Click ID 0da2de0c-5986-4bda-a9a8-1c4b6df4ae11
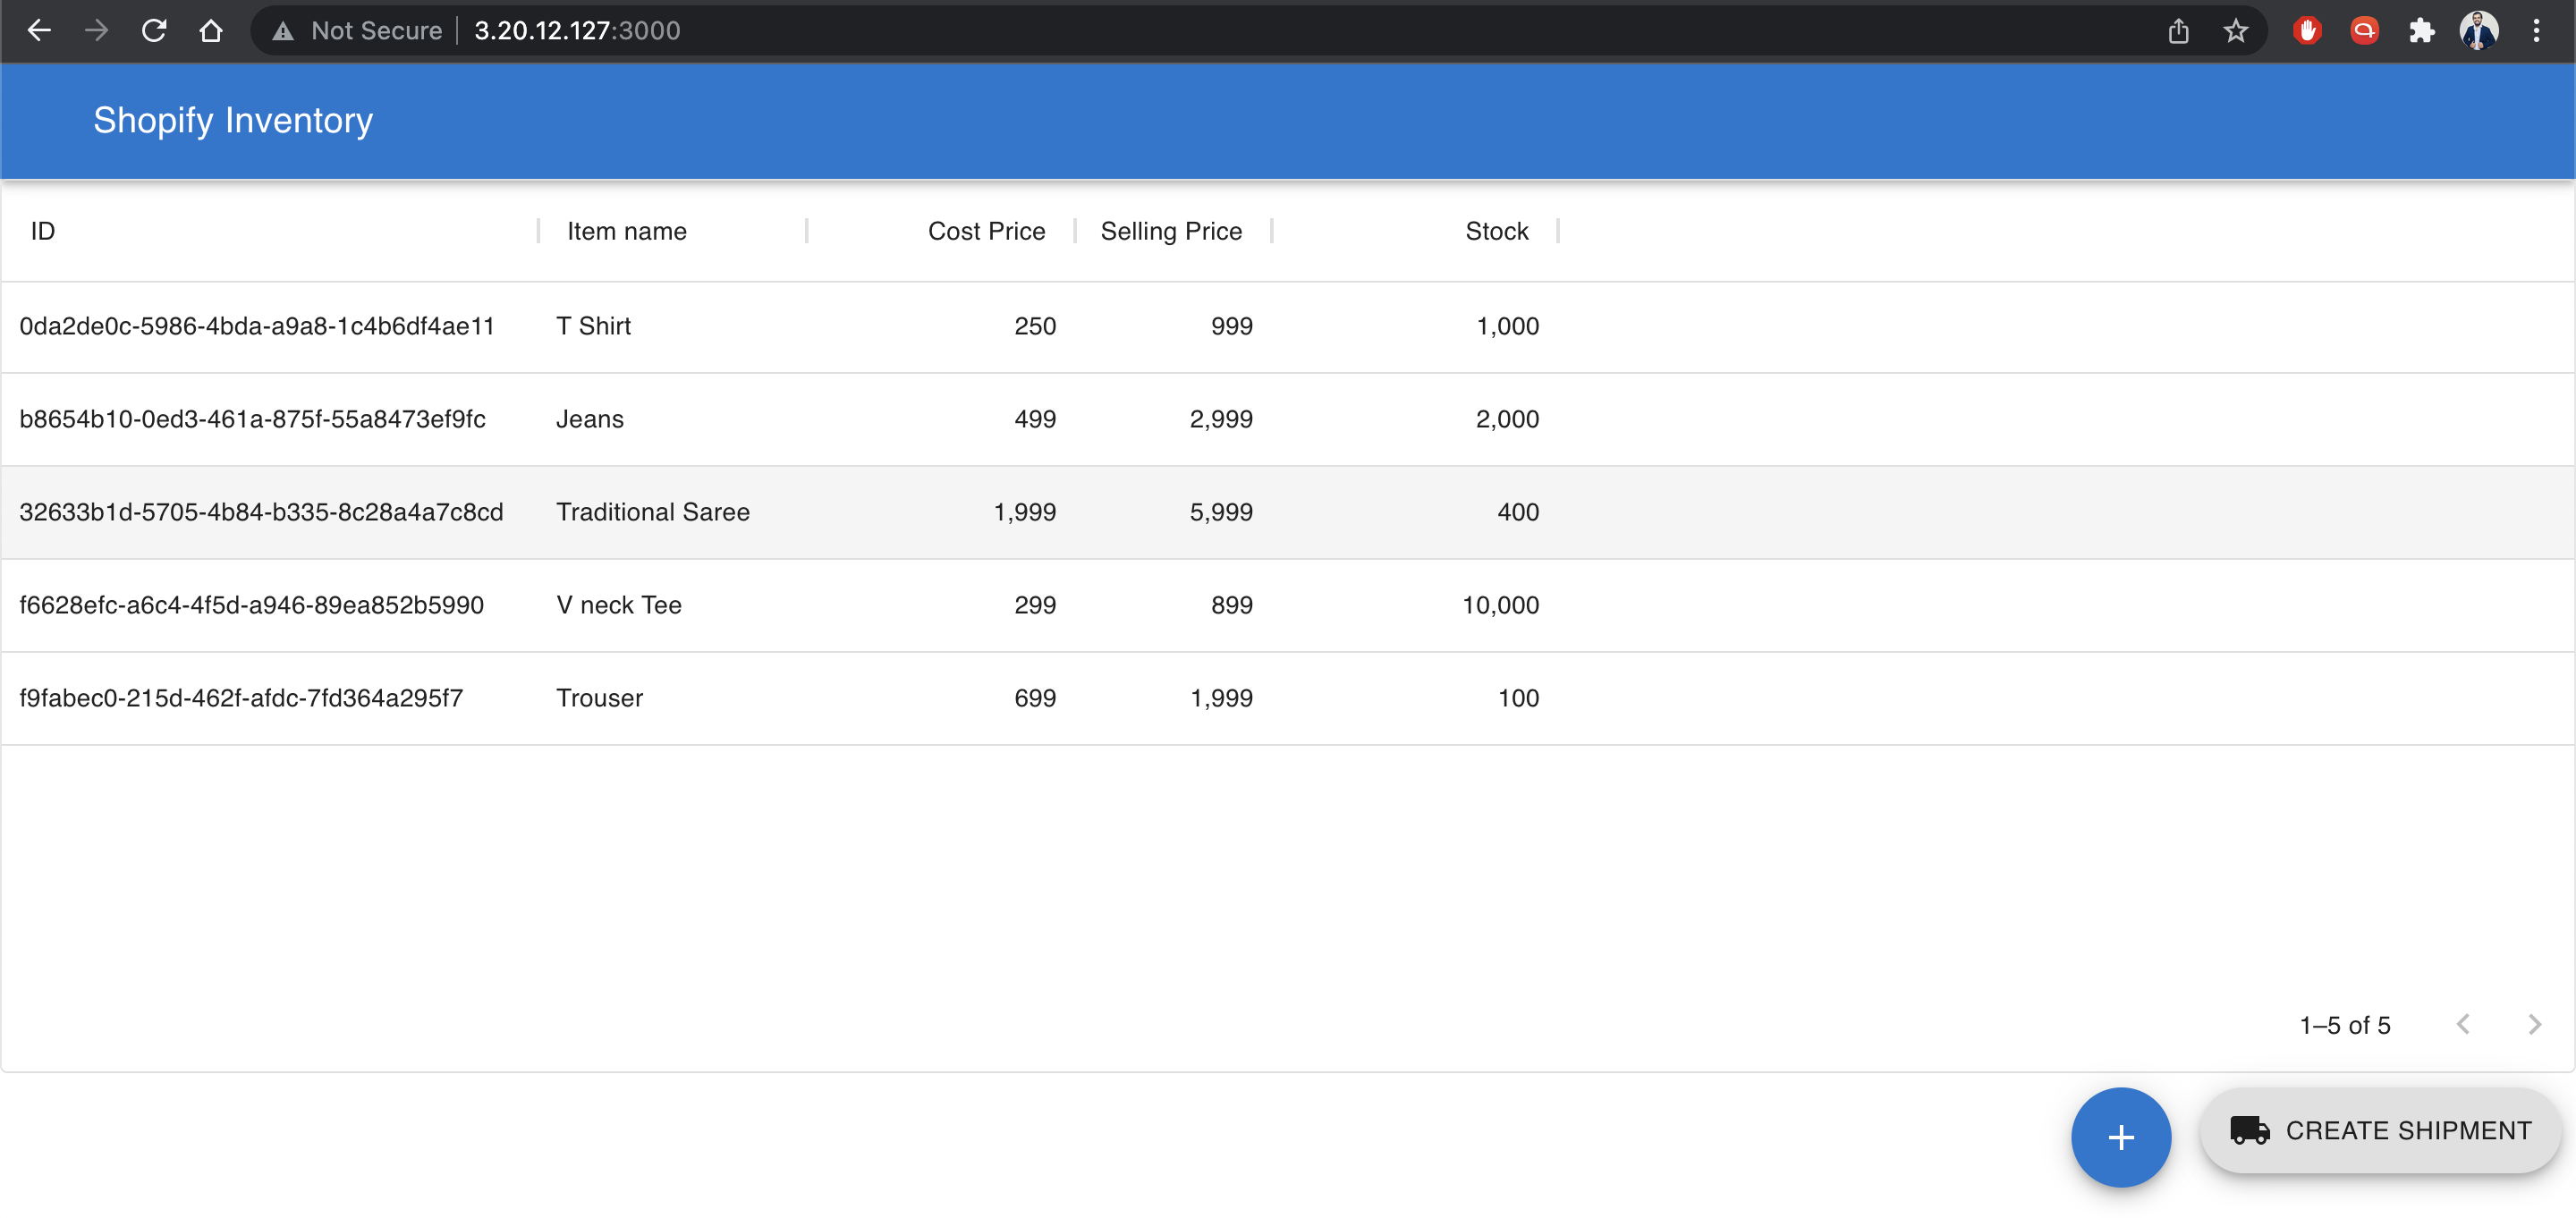The height and width of the screenshot is (1218, 2576). [x=257, y=326]
